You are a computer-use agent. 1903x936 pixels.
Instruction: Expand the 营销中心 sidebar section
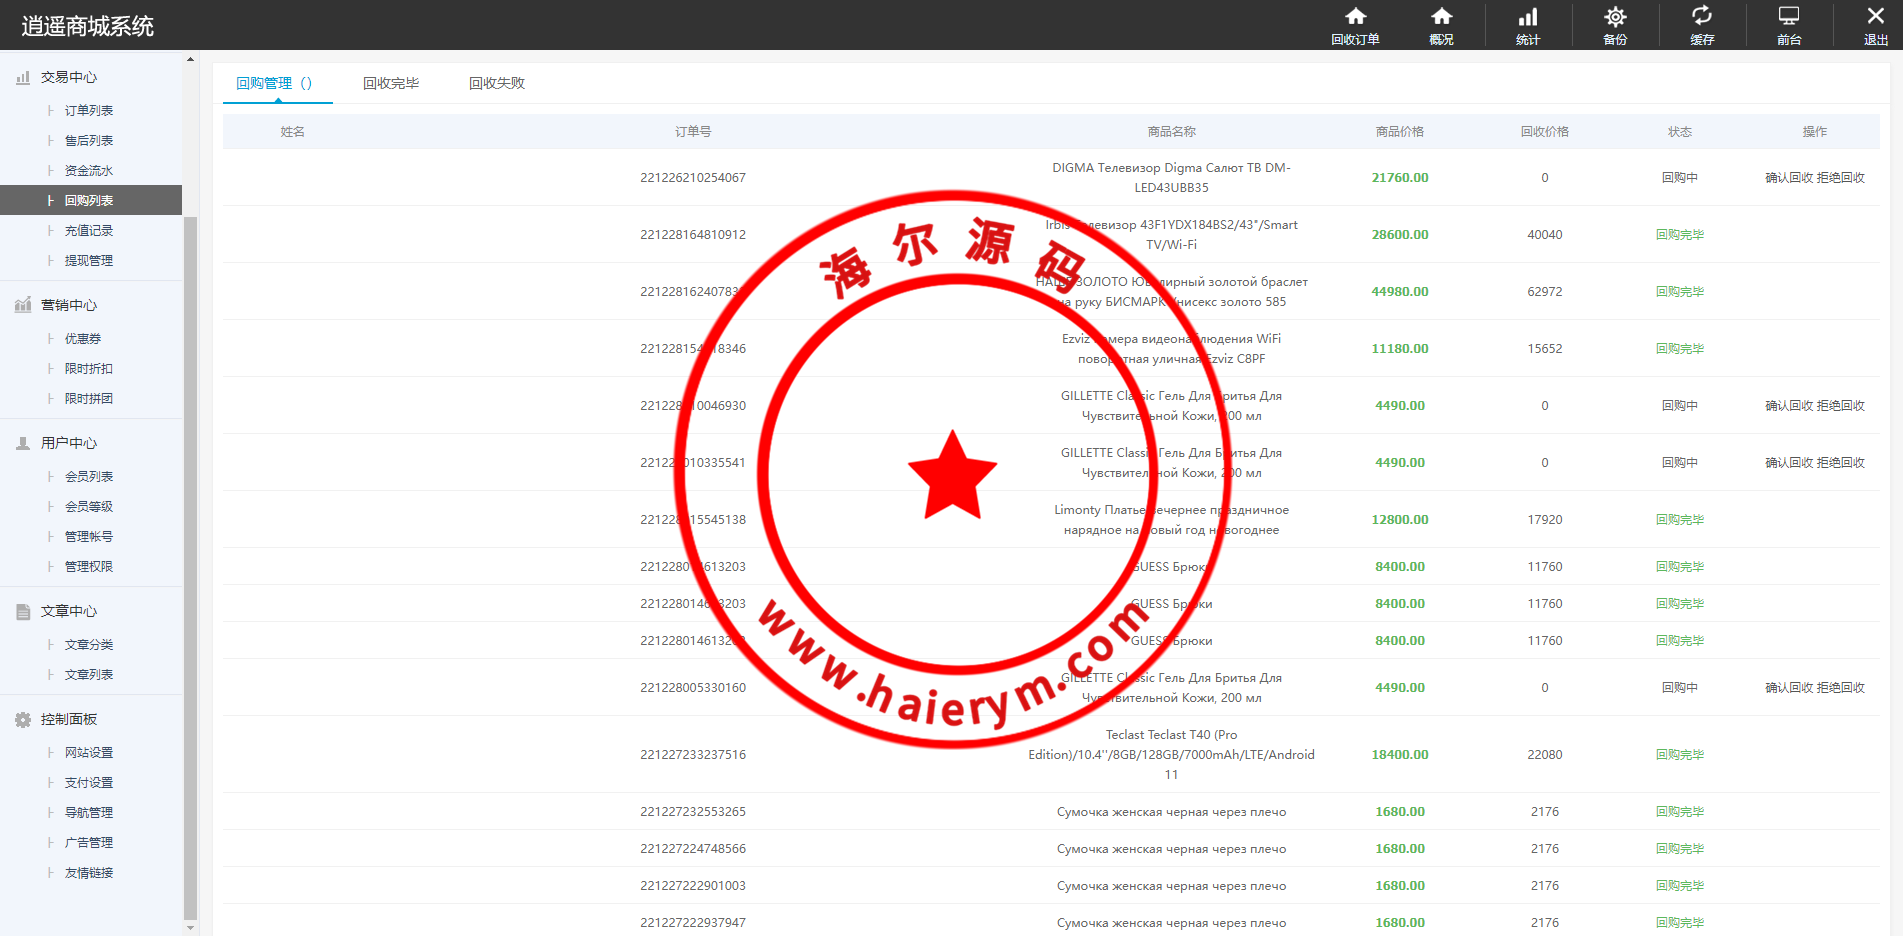pos(69,305)
